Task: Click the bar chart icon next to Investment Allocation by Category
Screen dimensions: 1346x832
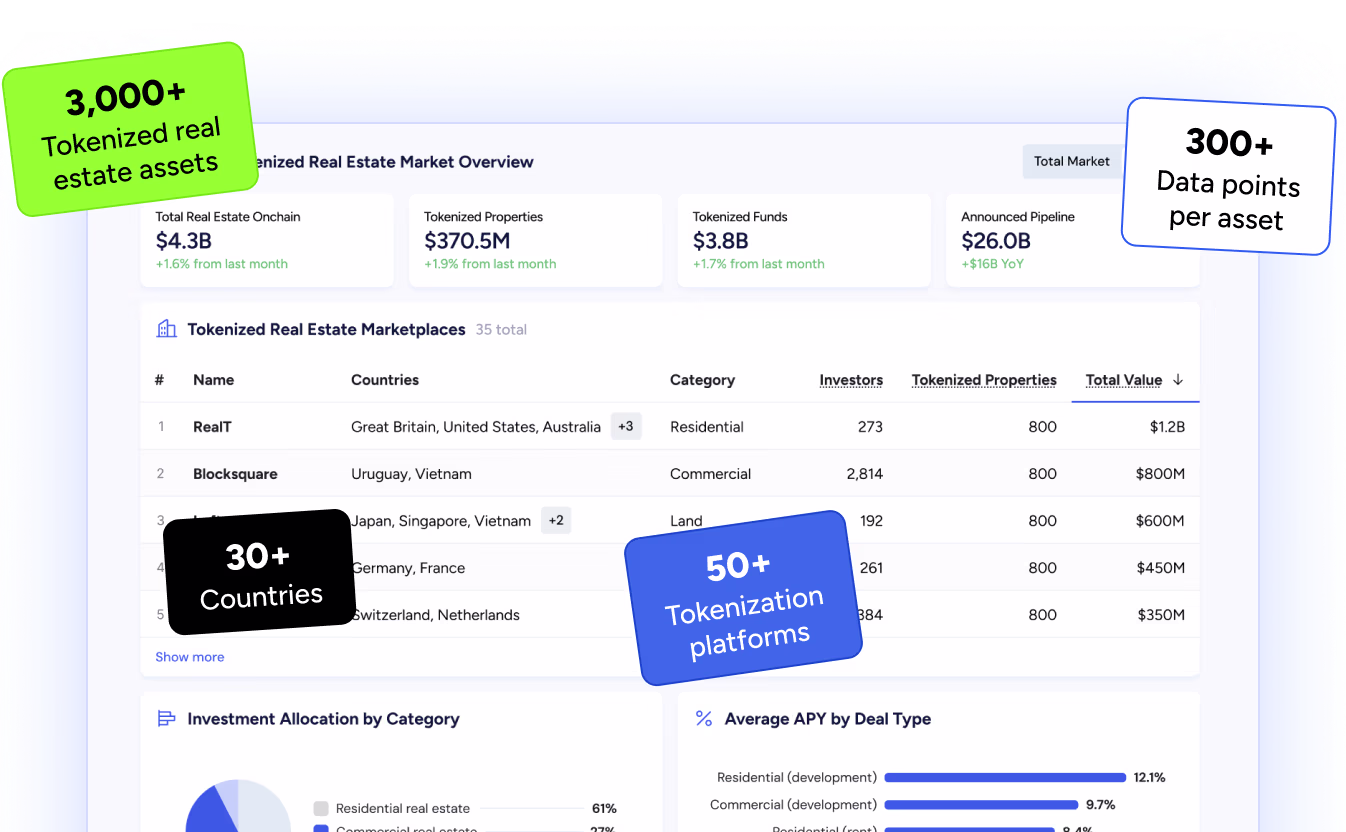Action: pos(166,718)
